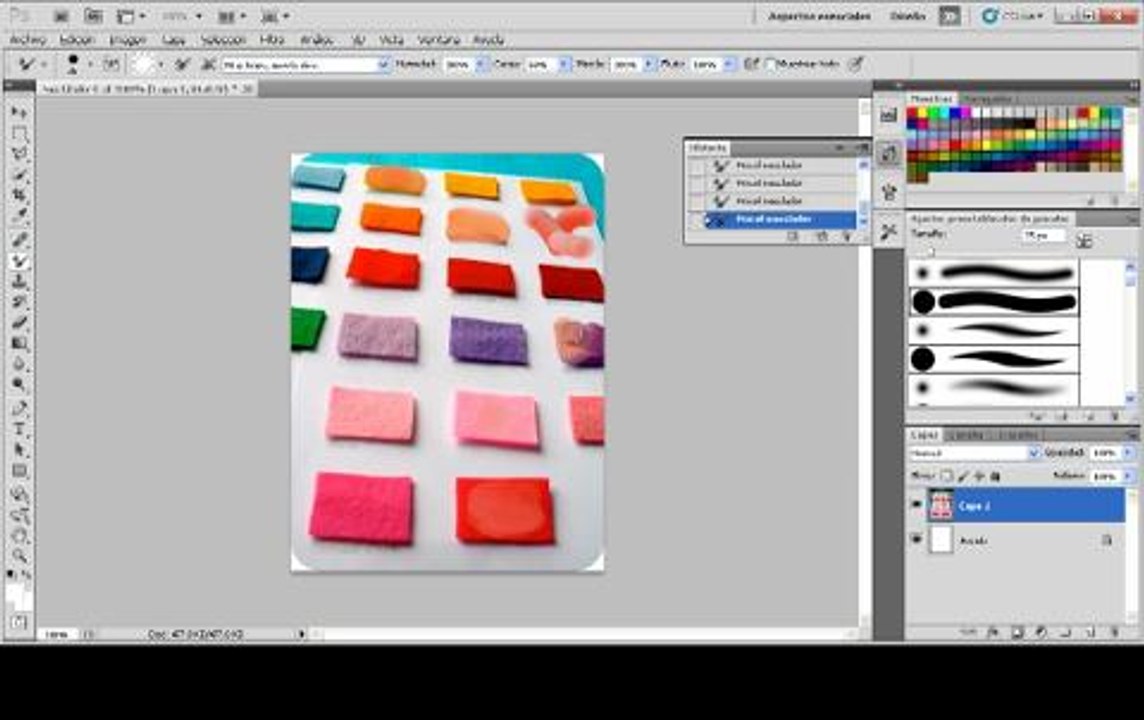The image size is (1144, 720).
Task: Select the Blur tool
Action: click(20, 364)
